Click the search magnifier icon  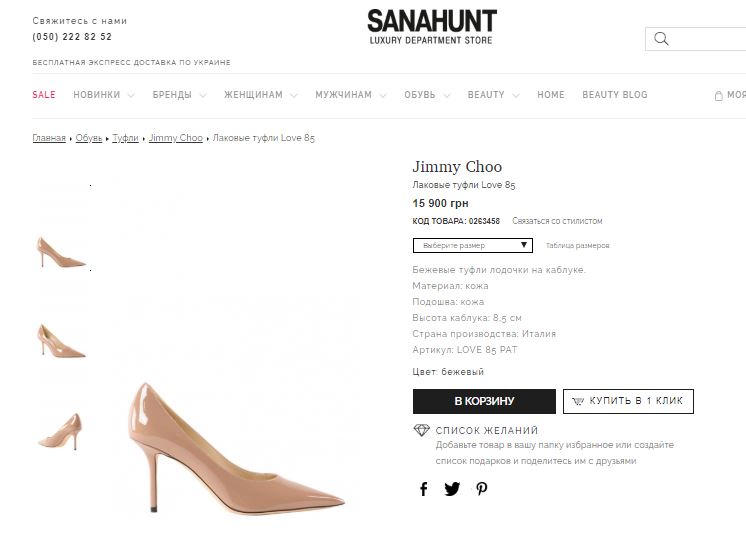[x=661, y=39]
